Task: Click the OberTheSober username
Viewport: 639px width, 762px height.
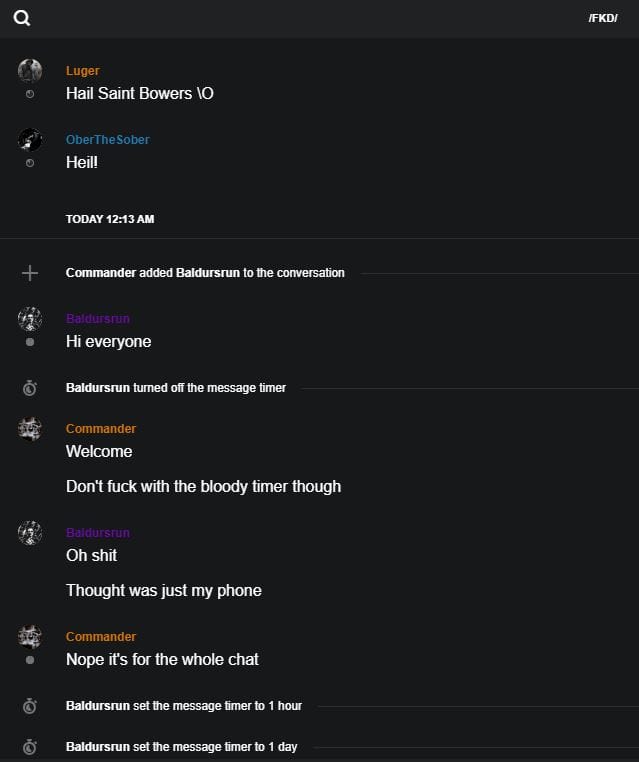Action: [x=107, y=140]
